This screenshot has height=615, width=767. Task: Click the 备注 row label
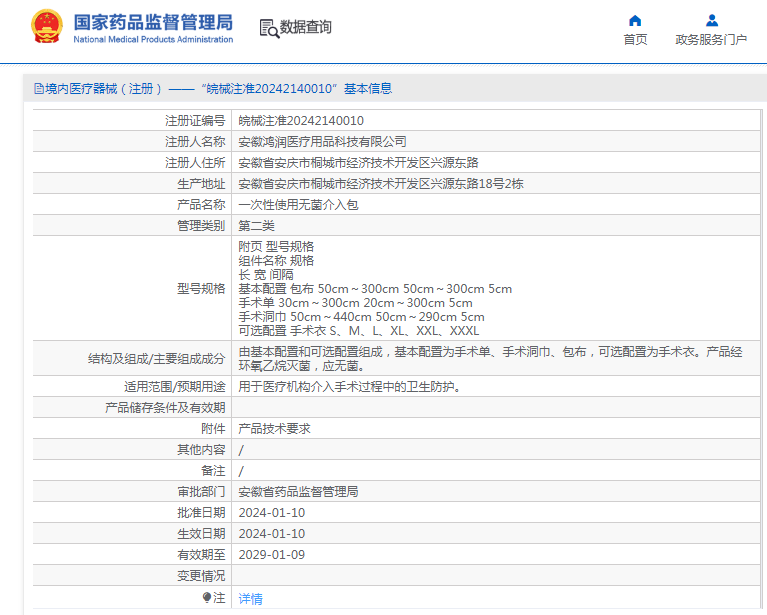point(213,471)
